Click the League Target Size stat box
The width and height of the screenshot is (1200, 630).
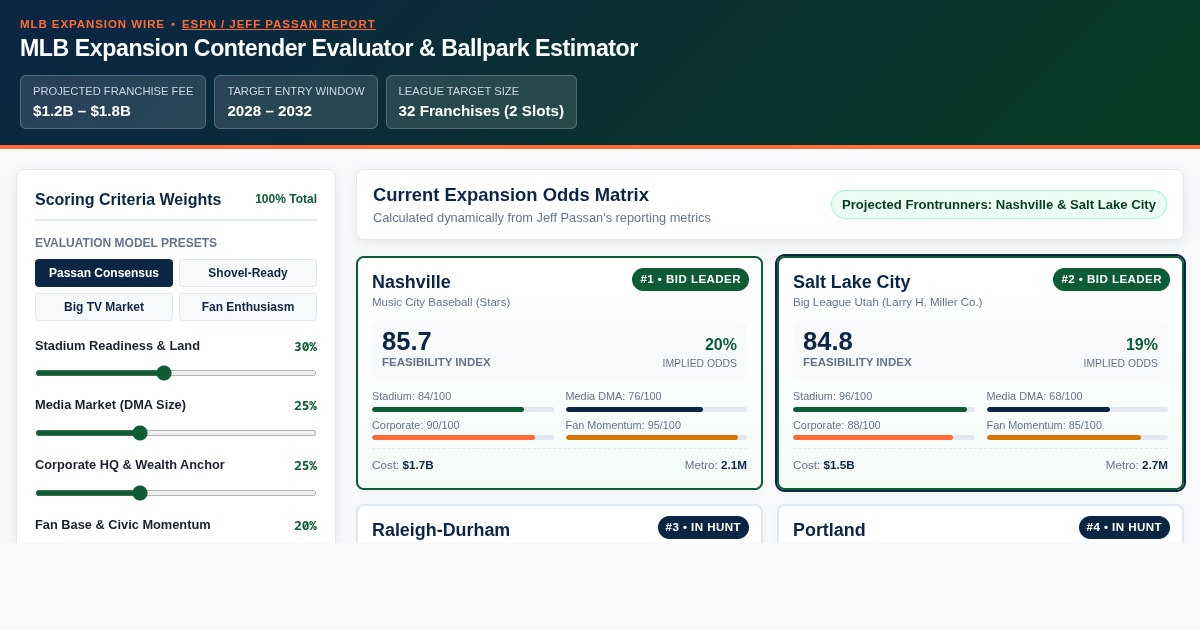[x=481, y=102]
